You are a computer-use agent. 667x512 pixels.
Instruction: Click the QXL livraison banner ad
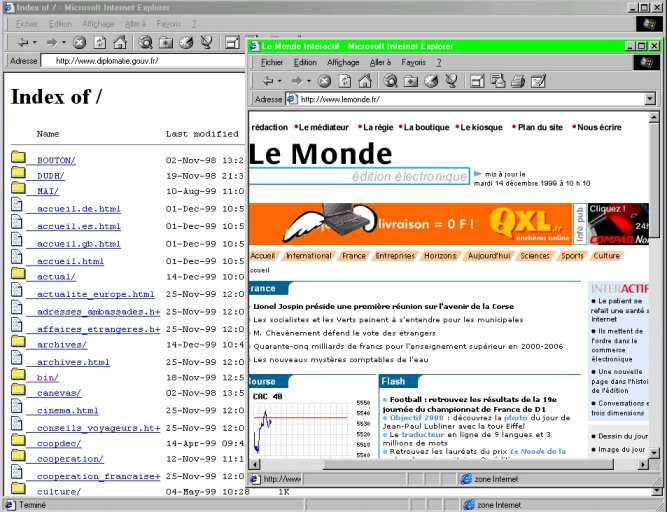410,224
